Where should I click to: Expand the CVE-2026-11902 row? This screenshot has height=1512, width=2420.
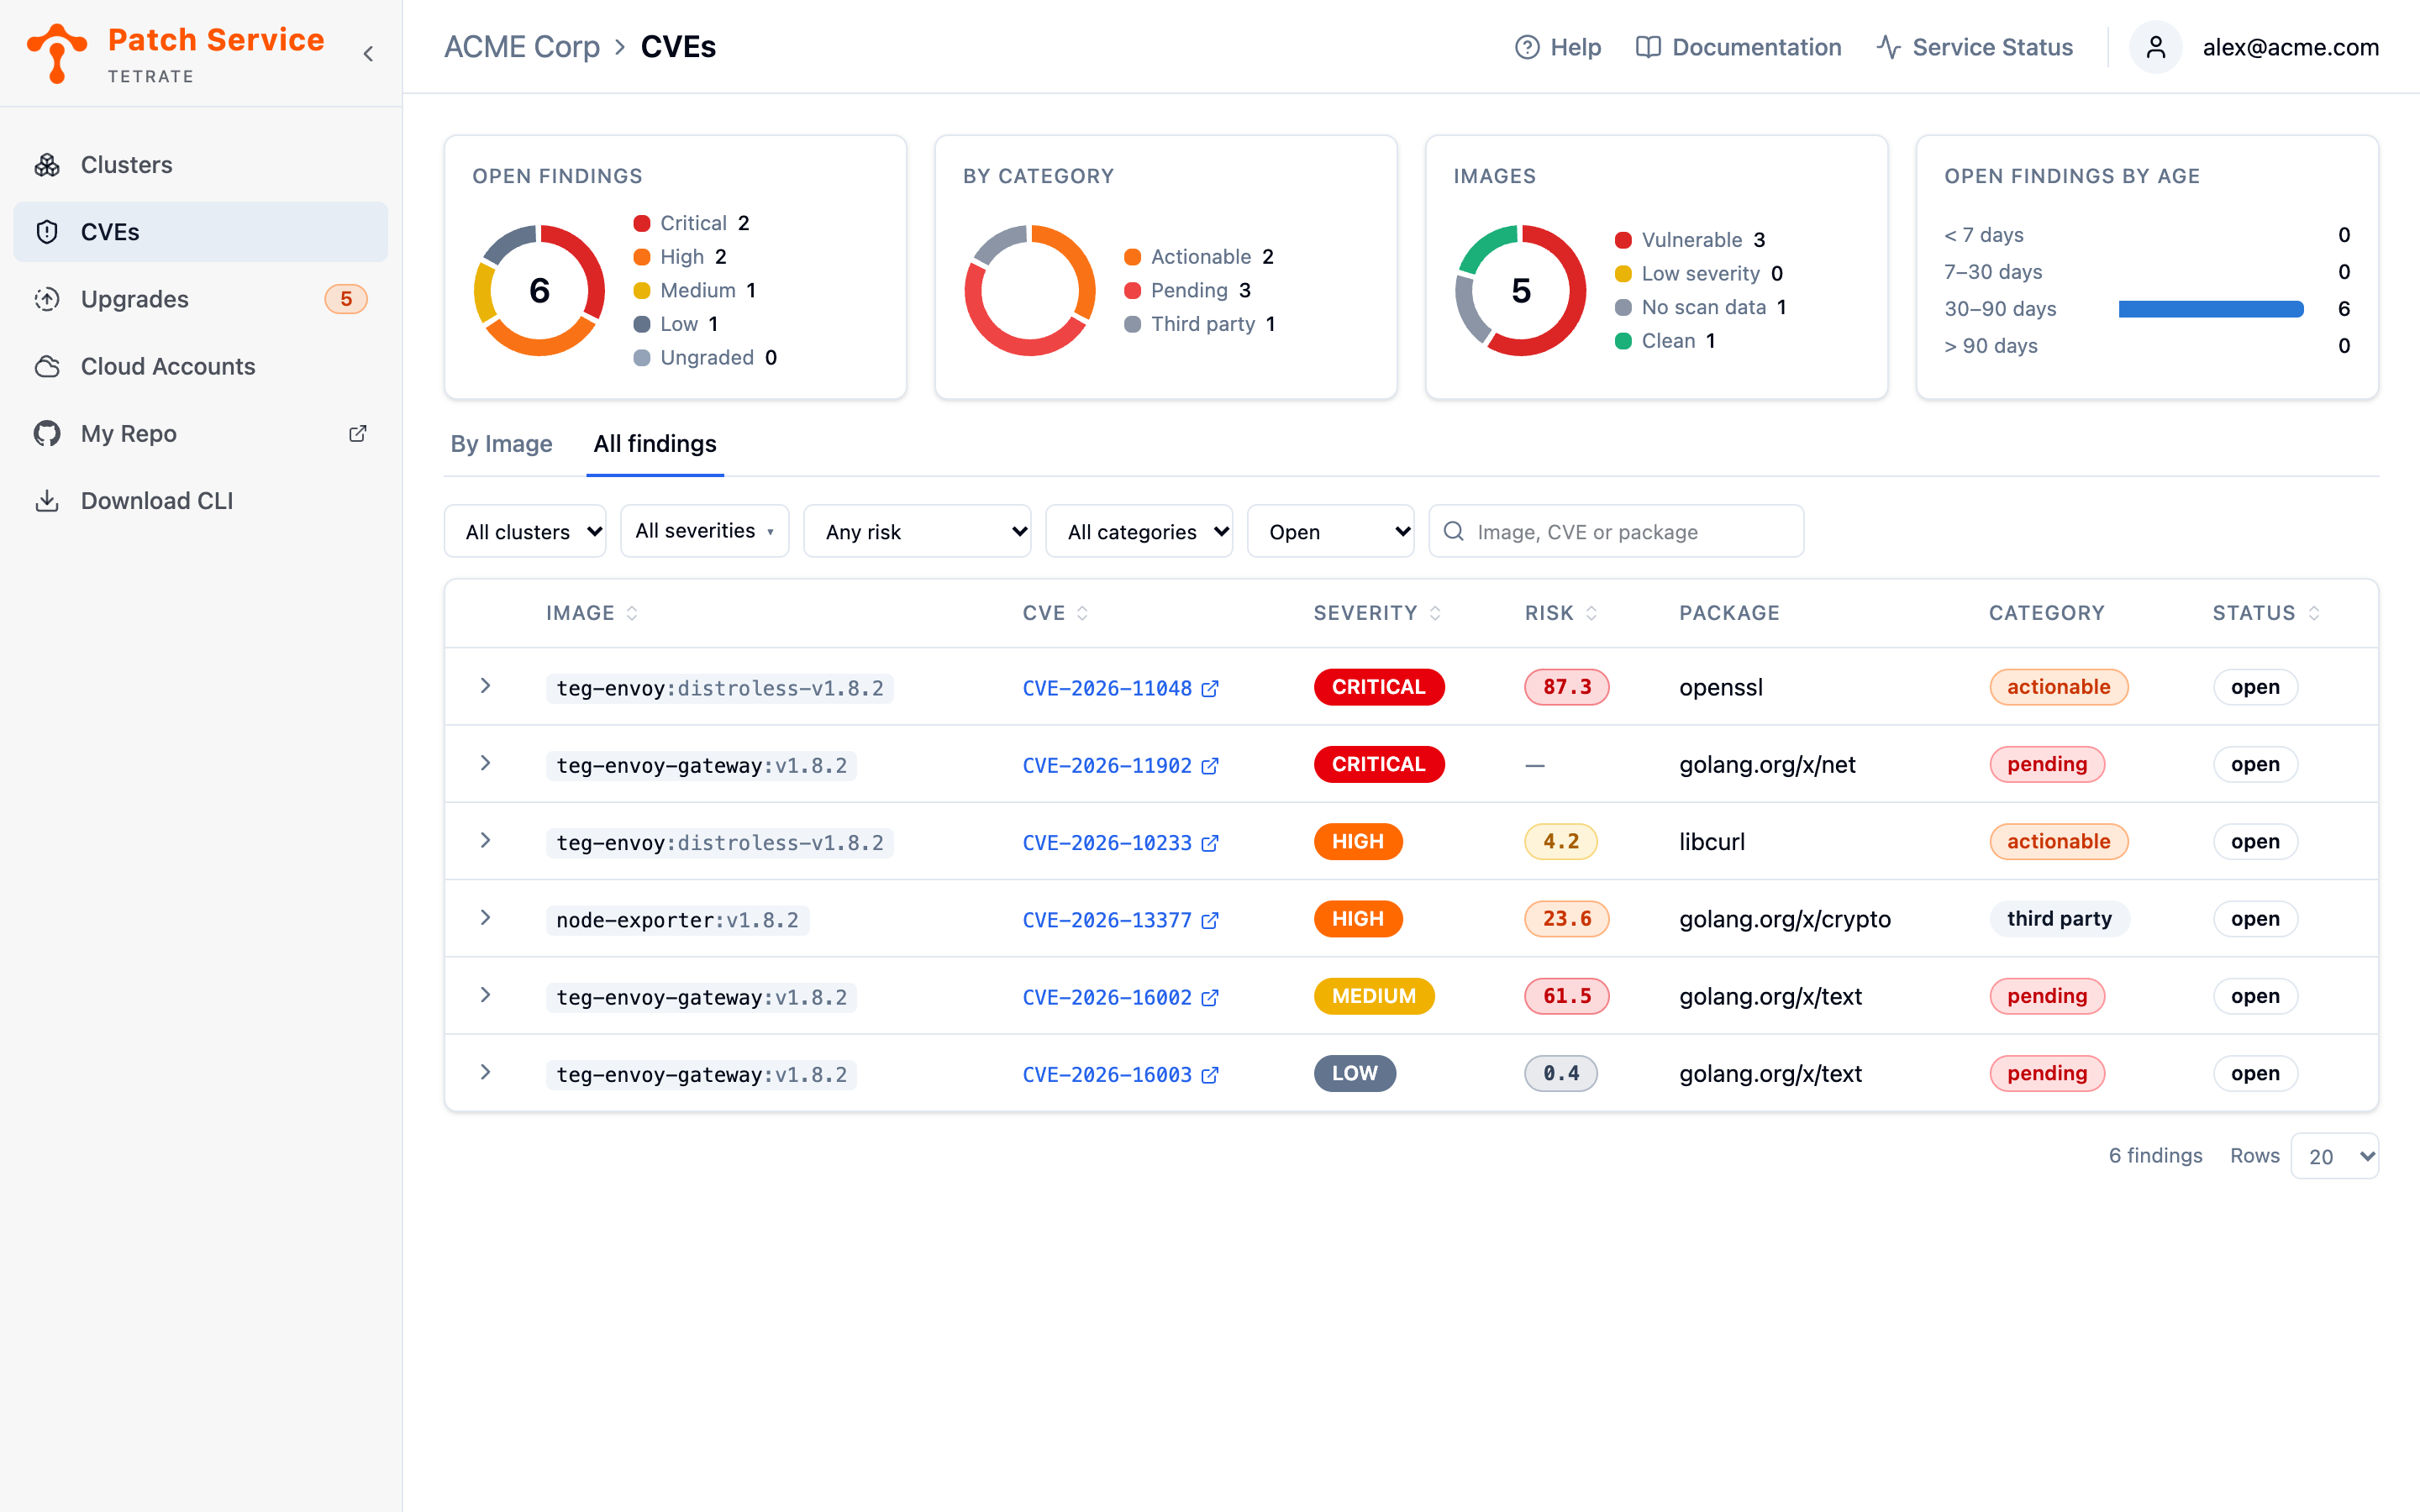point(485,763)
